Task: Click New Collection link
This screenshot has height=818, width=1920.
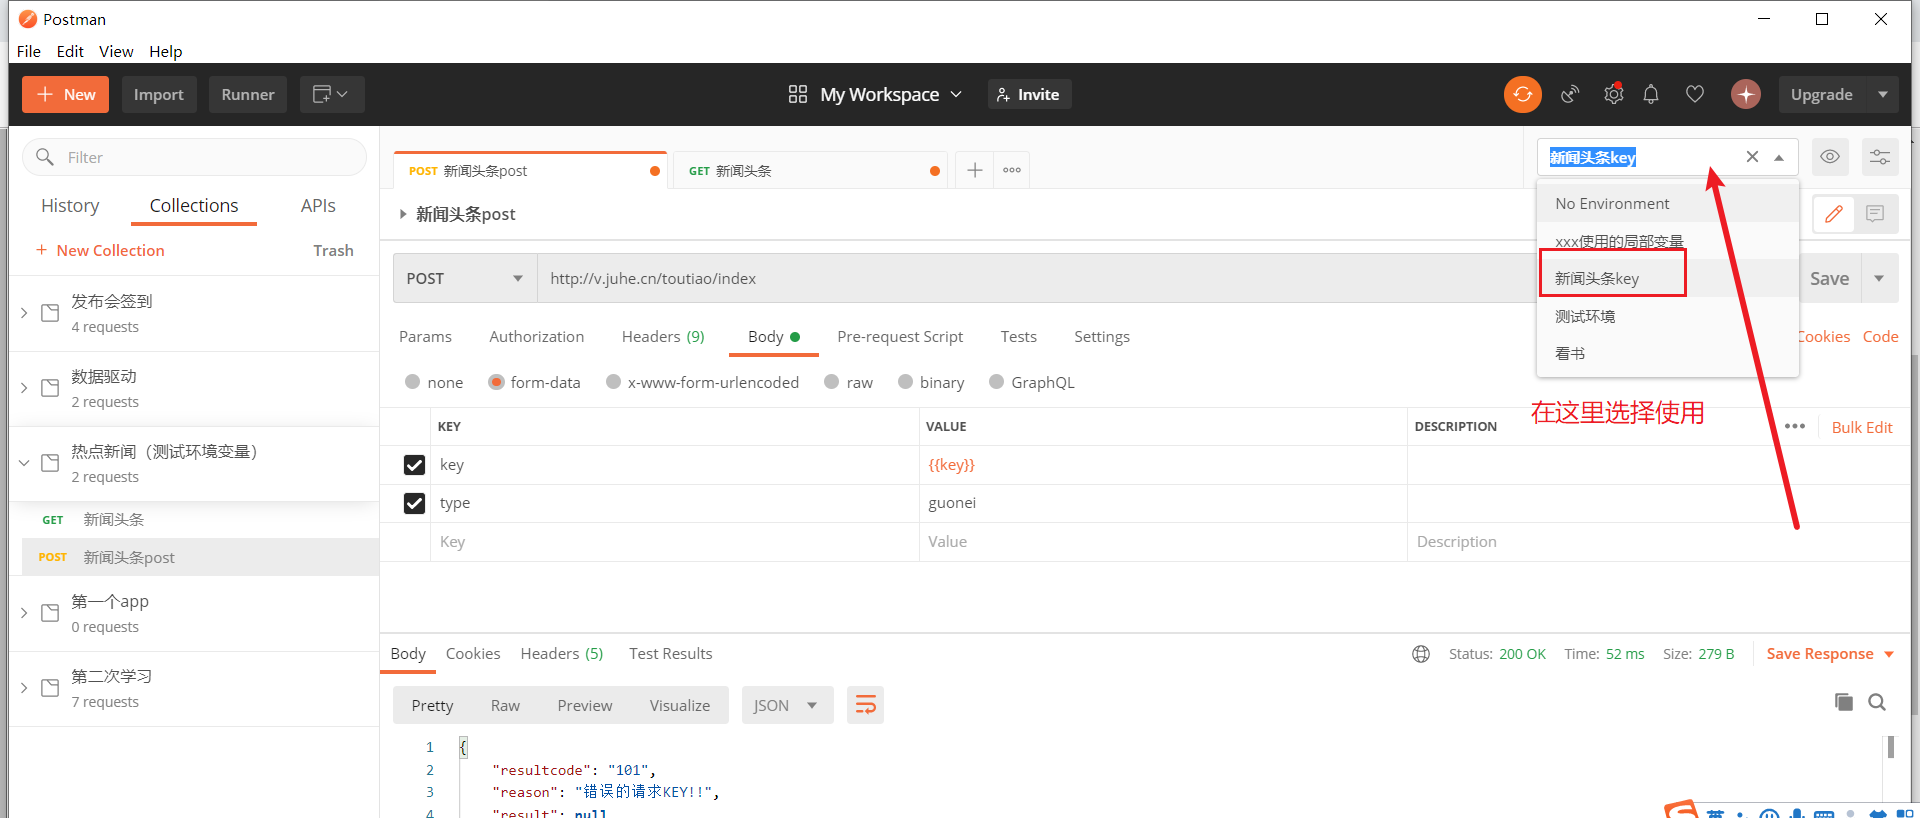Action: [x=100, y=250]
